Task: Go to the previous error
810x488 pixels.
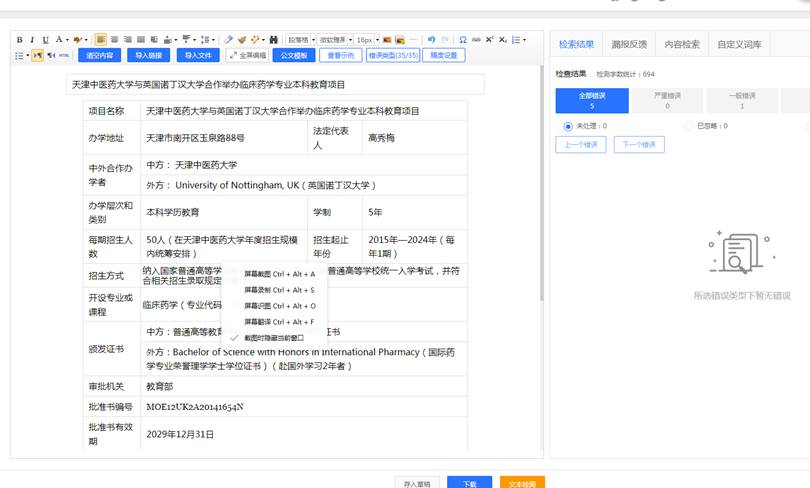Action: pyautogui.click(x=581, y=145)
